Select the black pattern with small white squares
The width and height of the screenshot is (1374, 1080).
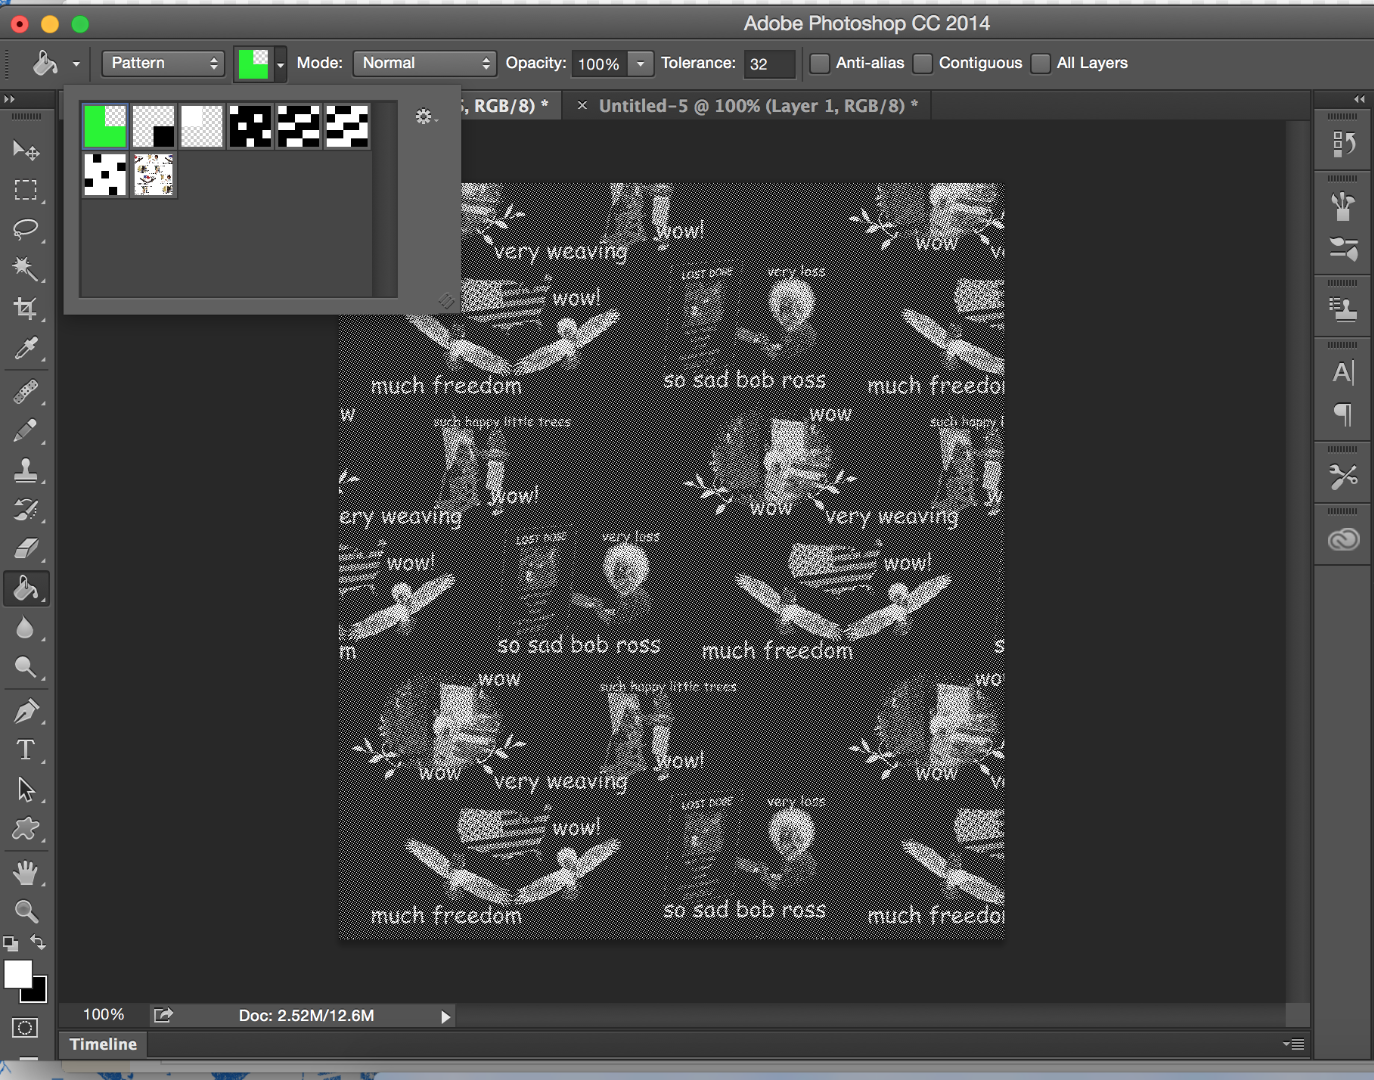click(x=251, y=126)
